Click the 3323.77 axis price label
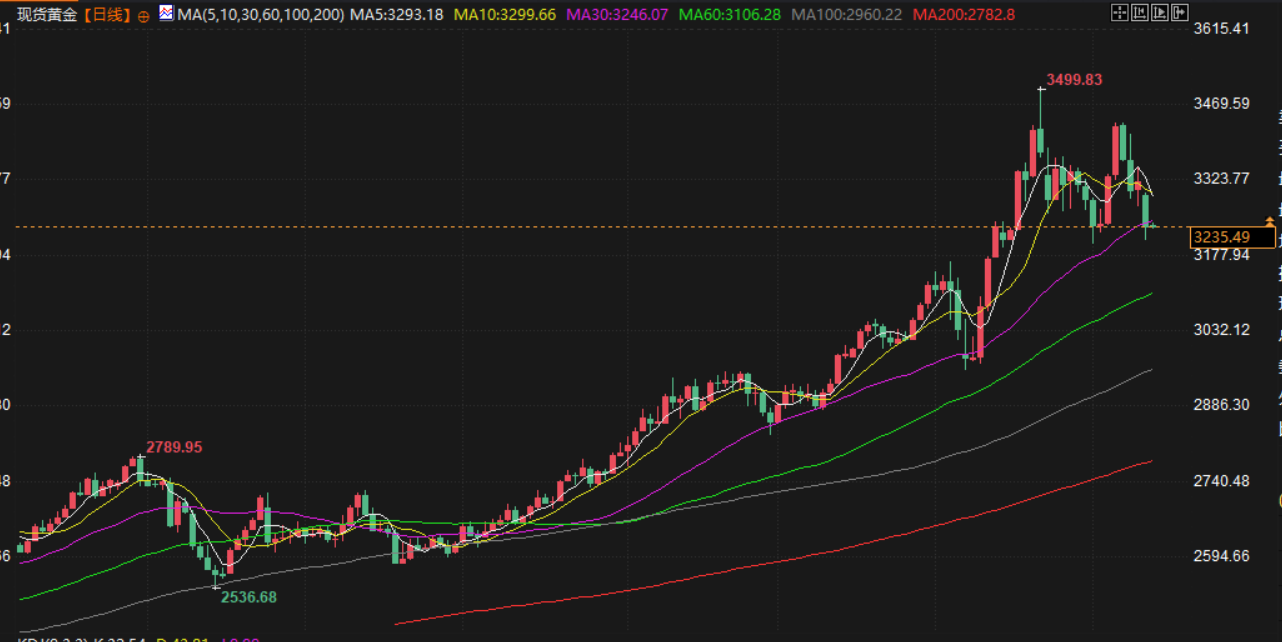The width and height of the screenshot is (1282, 642). (x=1222, y=179)
